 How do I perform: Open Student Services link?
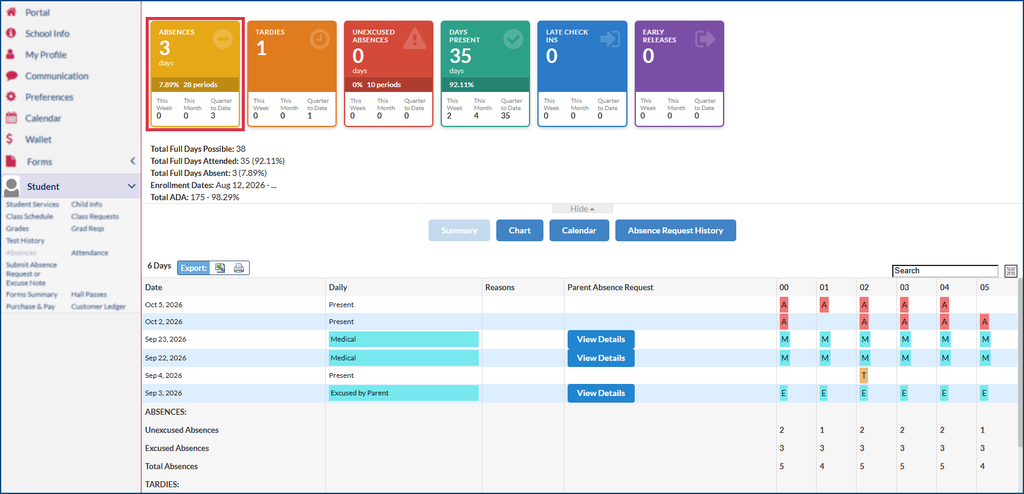point(33,205)
